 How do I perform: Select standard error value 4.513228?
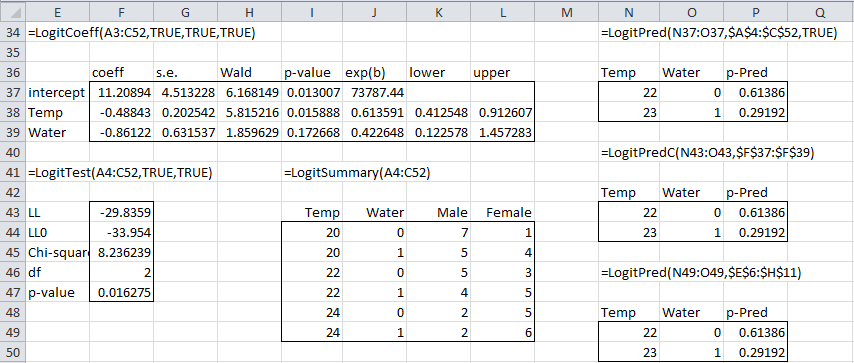coord(185,93)
